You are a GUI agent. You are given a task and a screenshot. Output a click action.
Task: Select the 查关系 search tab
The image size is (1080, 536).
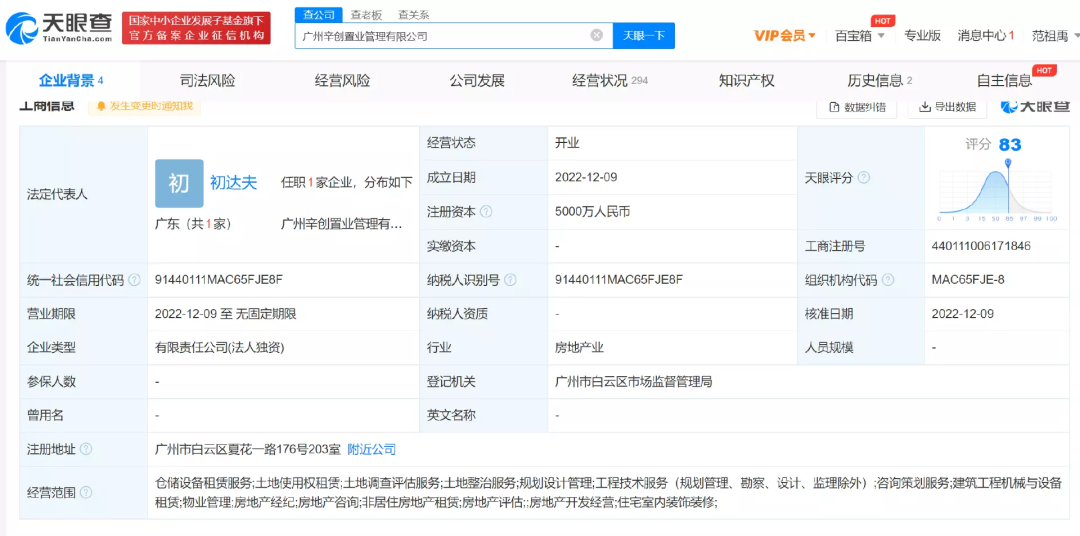(413, 14)
